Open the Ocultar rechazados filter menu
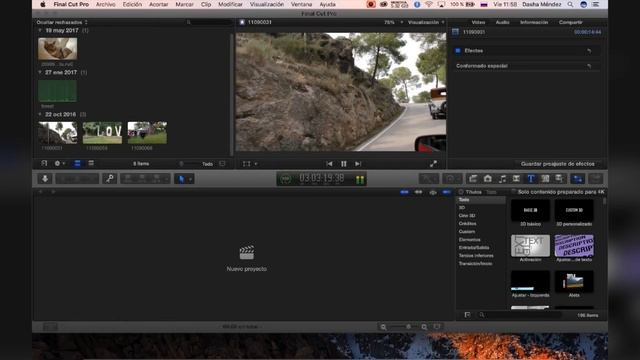This screenshot has height=360, width=640. coord(62,22)
